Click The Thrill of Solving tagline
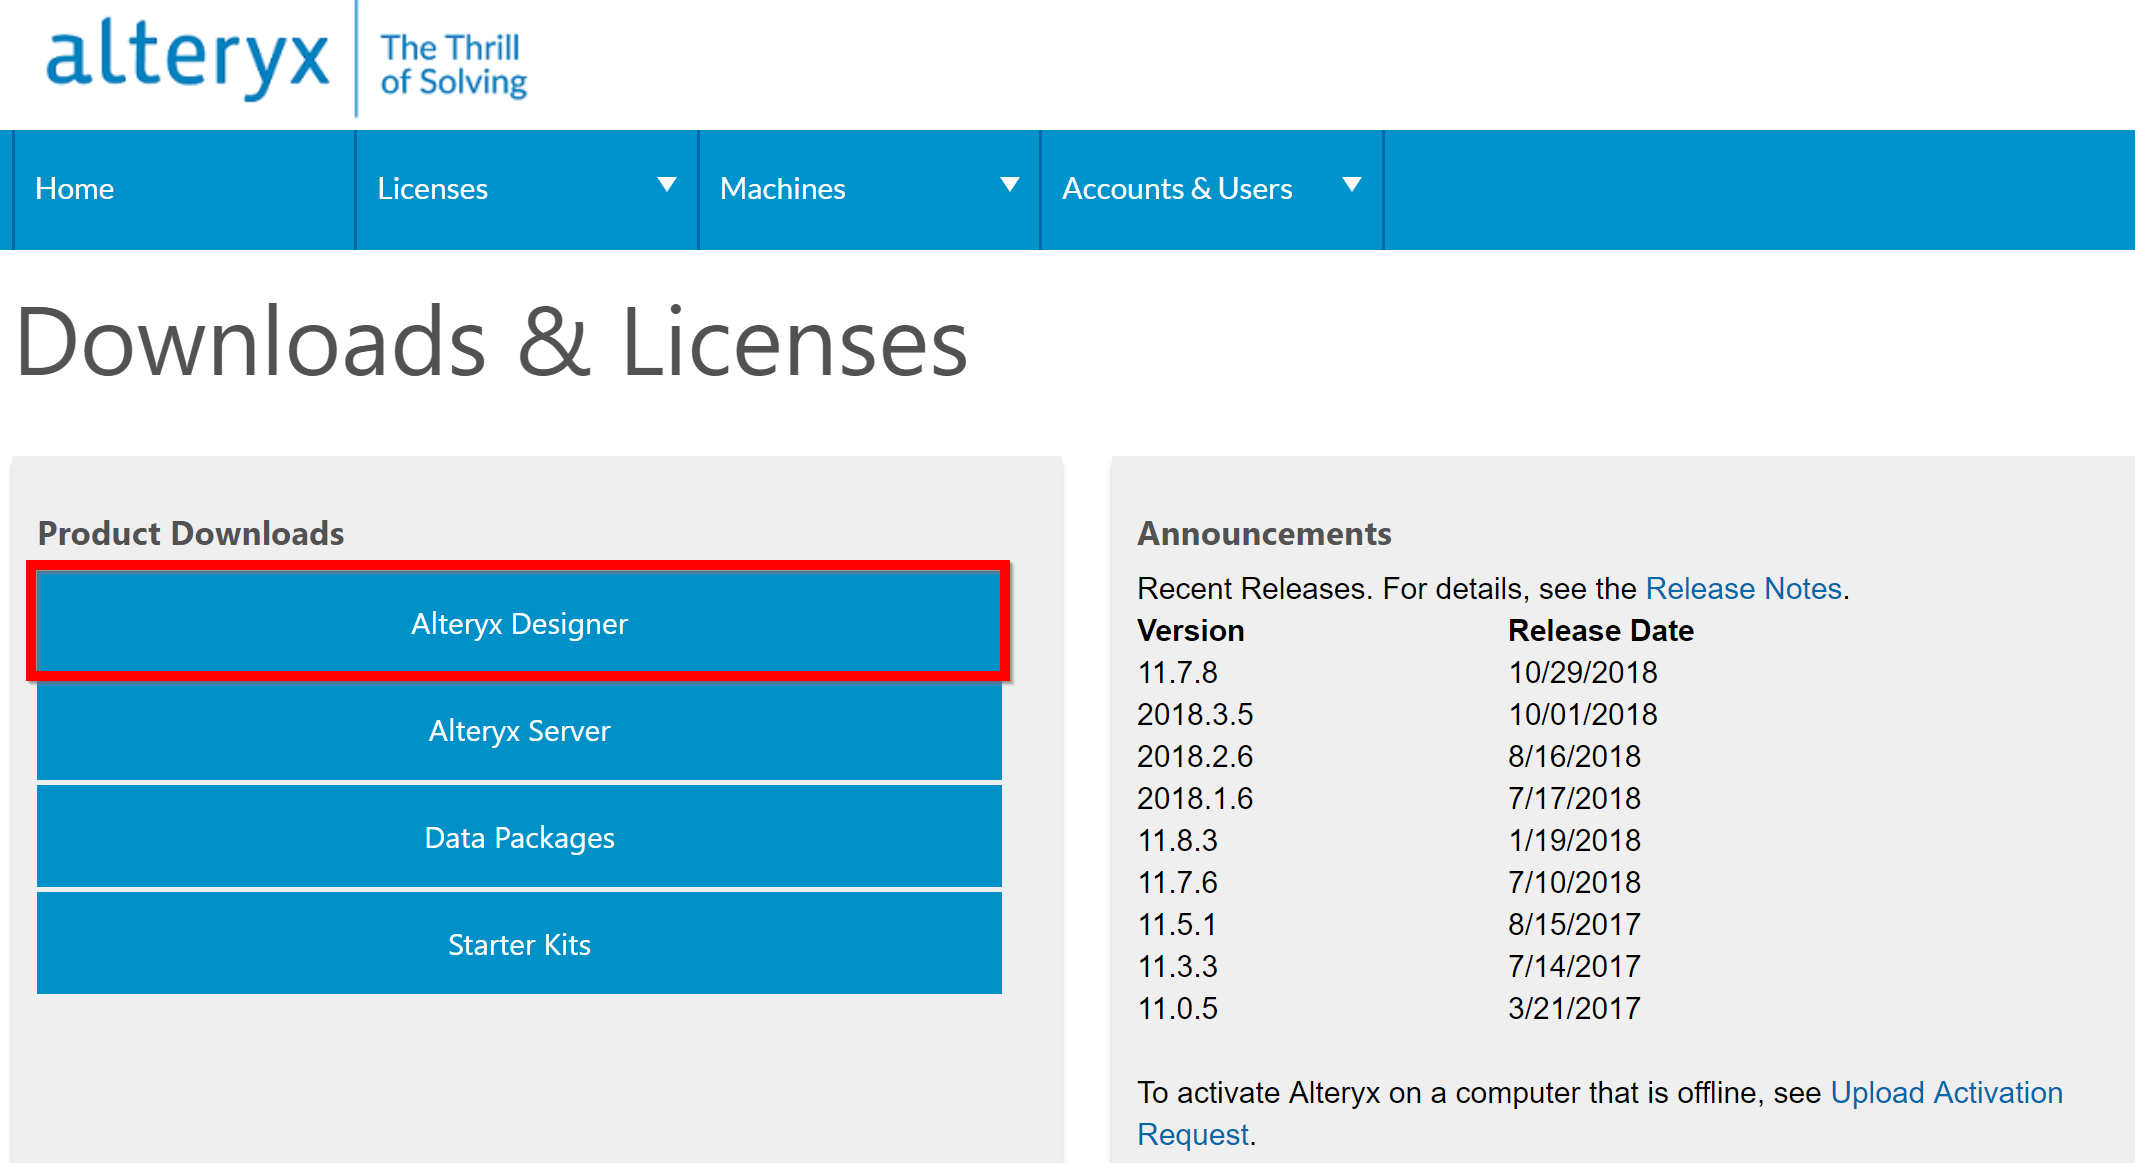This screenshot has height=1163, width=2135. point(453,65)
